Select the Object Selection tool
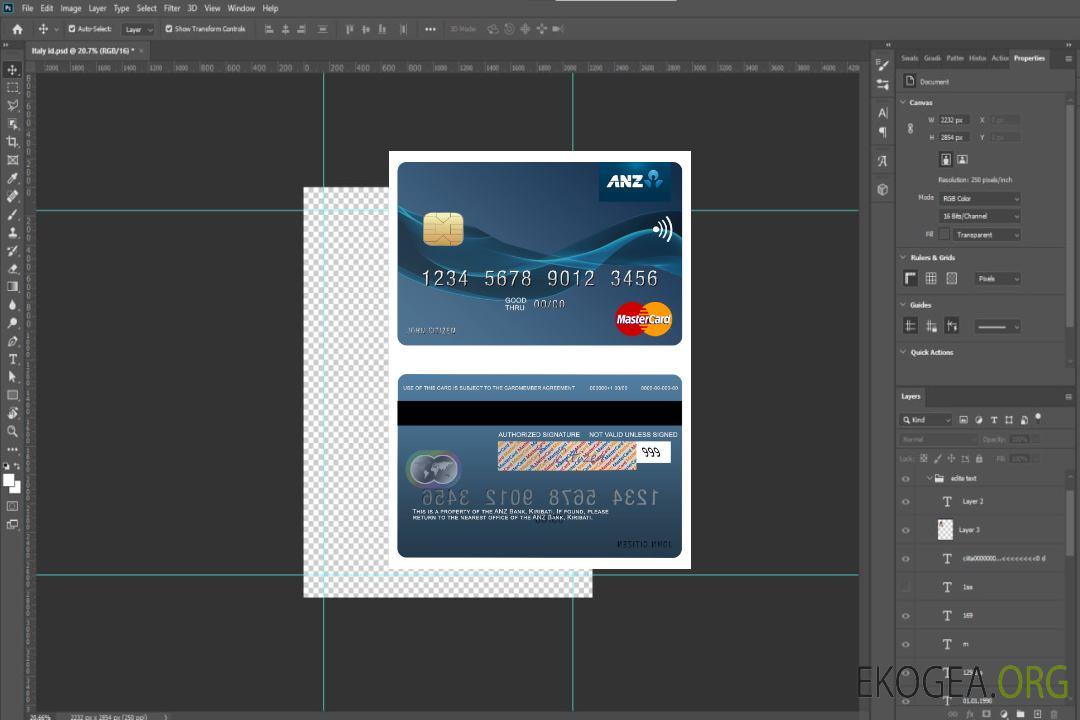This screenshot has width=1080, height=720. pos(12,124)
